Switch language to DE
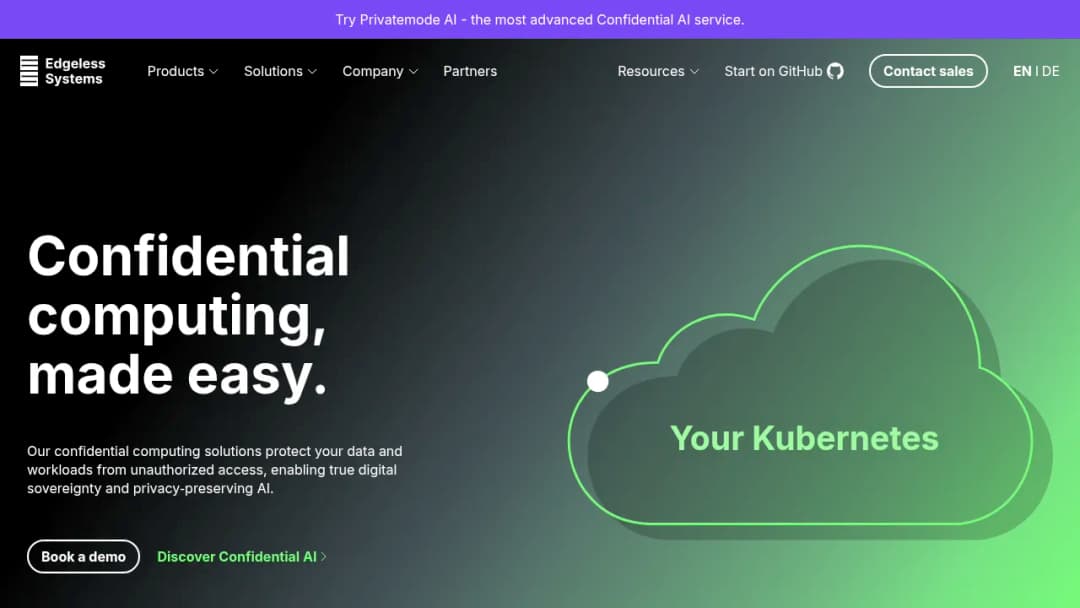The image size is (1080, 608). tap(1050, 71)
